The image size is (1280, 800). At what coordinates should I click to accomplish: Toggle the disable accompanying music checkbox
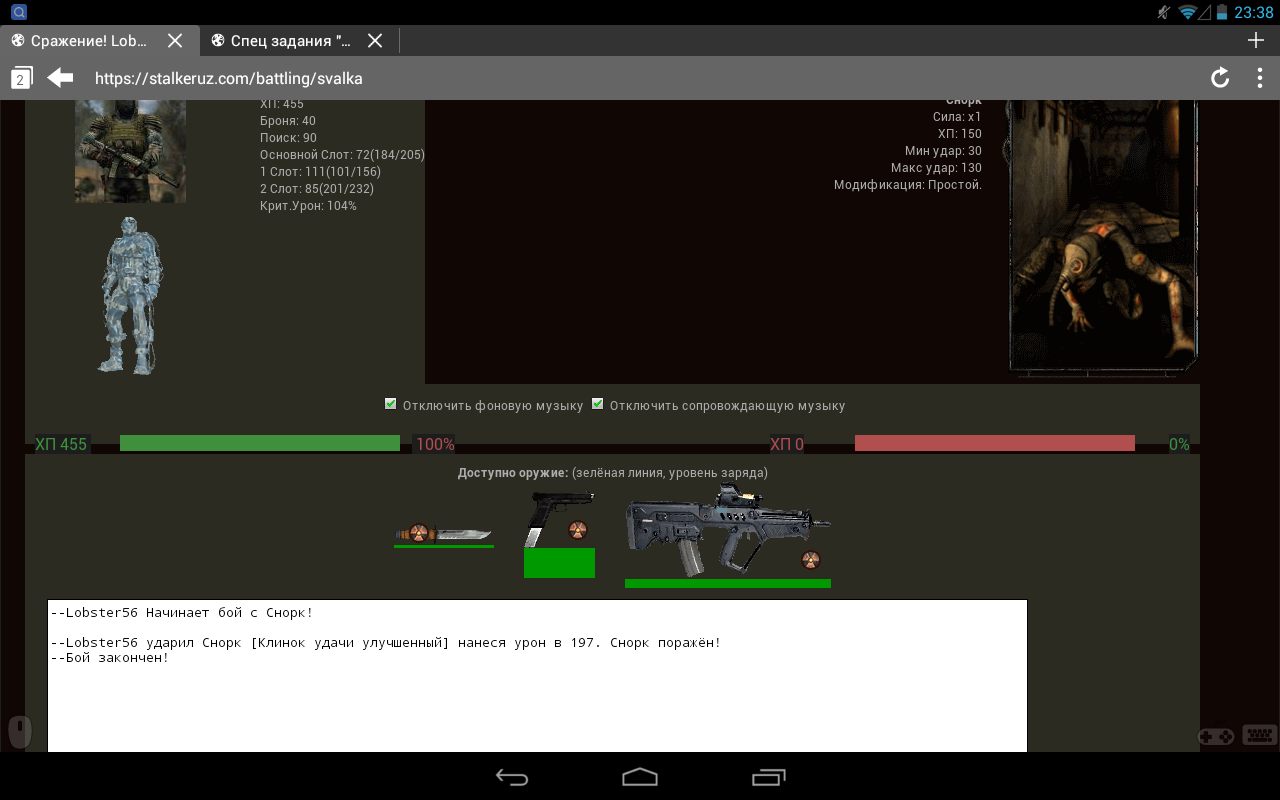(x=598, y=405)
